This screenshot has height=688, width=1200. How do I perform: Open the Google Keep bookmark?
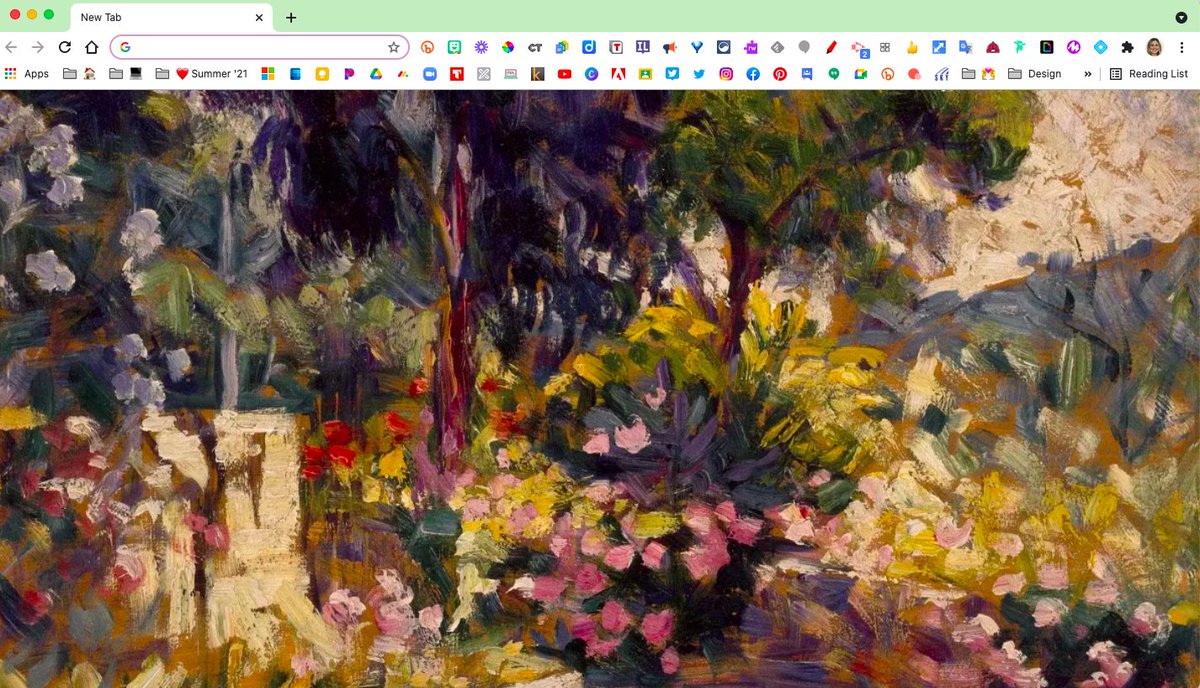322,74
